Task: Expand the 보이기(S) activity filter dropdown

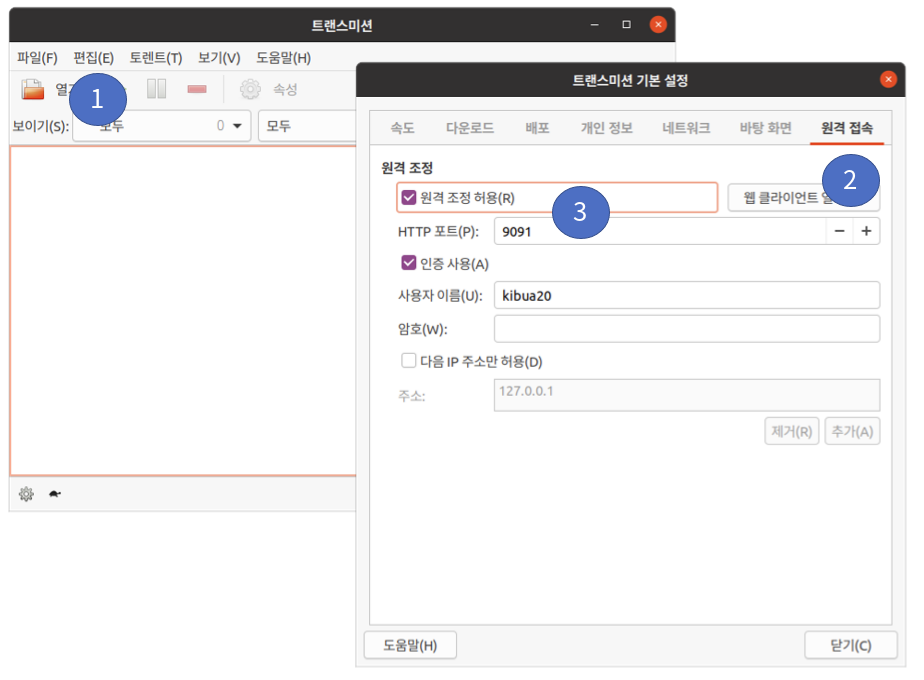Action: point(162,126)
